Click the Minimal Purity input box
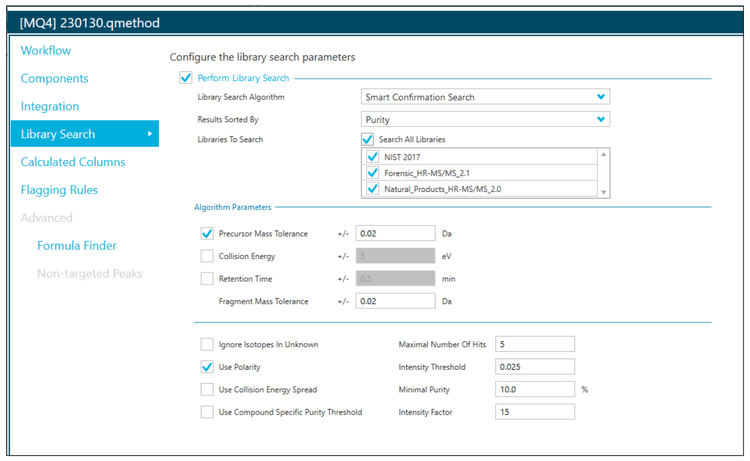Image resolution: width=750 pixels, height=461 pixels. 533,389
